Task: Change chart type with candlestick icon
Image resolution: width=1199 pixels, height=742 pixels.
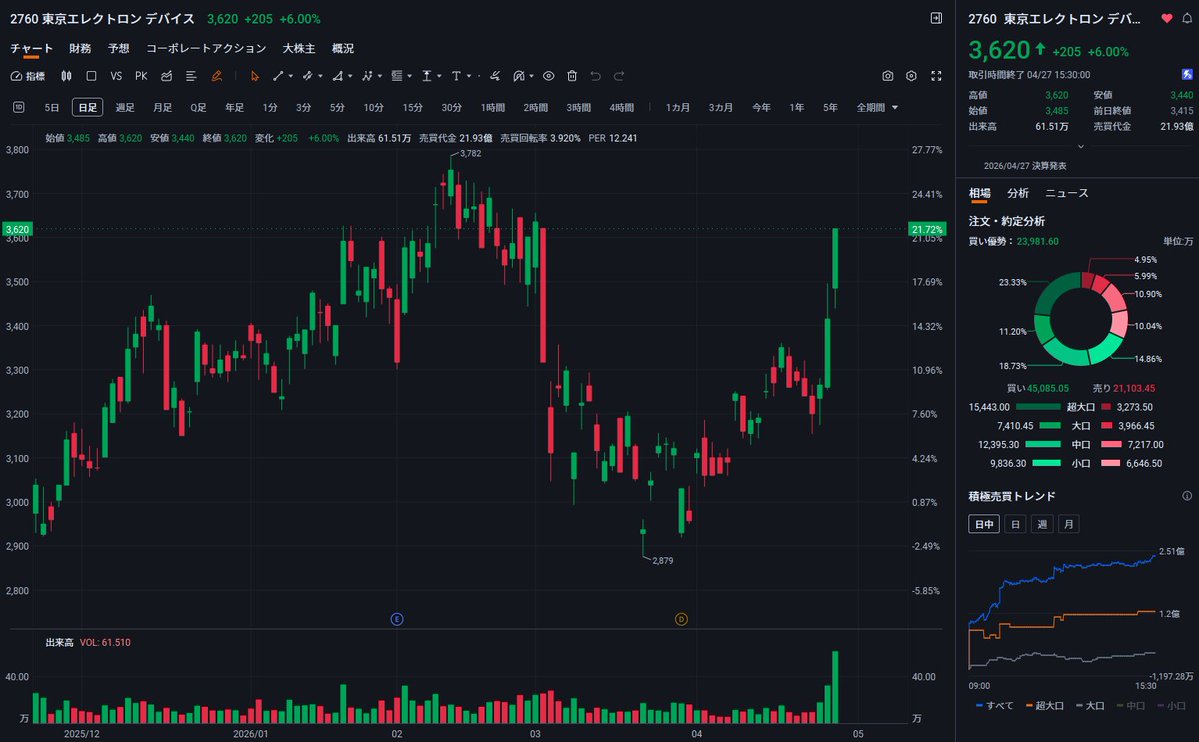Action: point(67,76)
